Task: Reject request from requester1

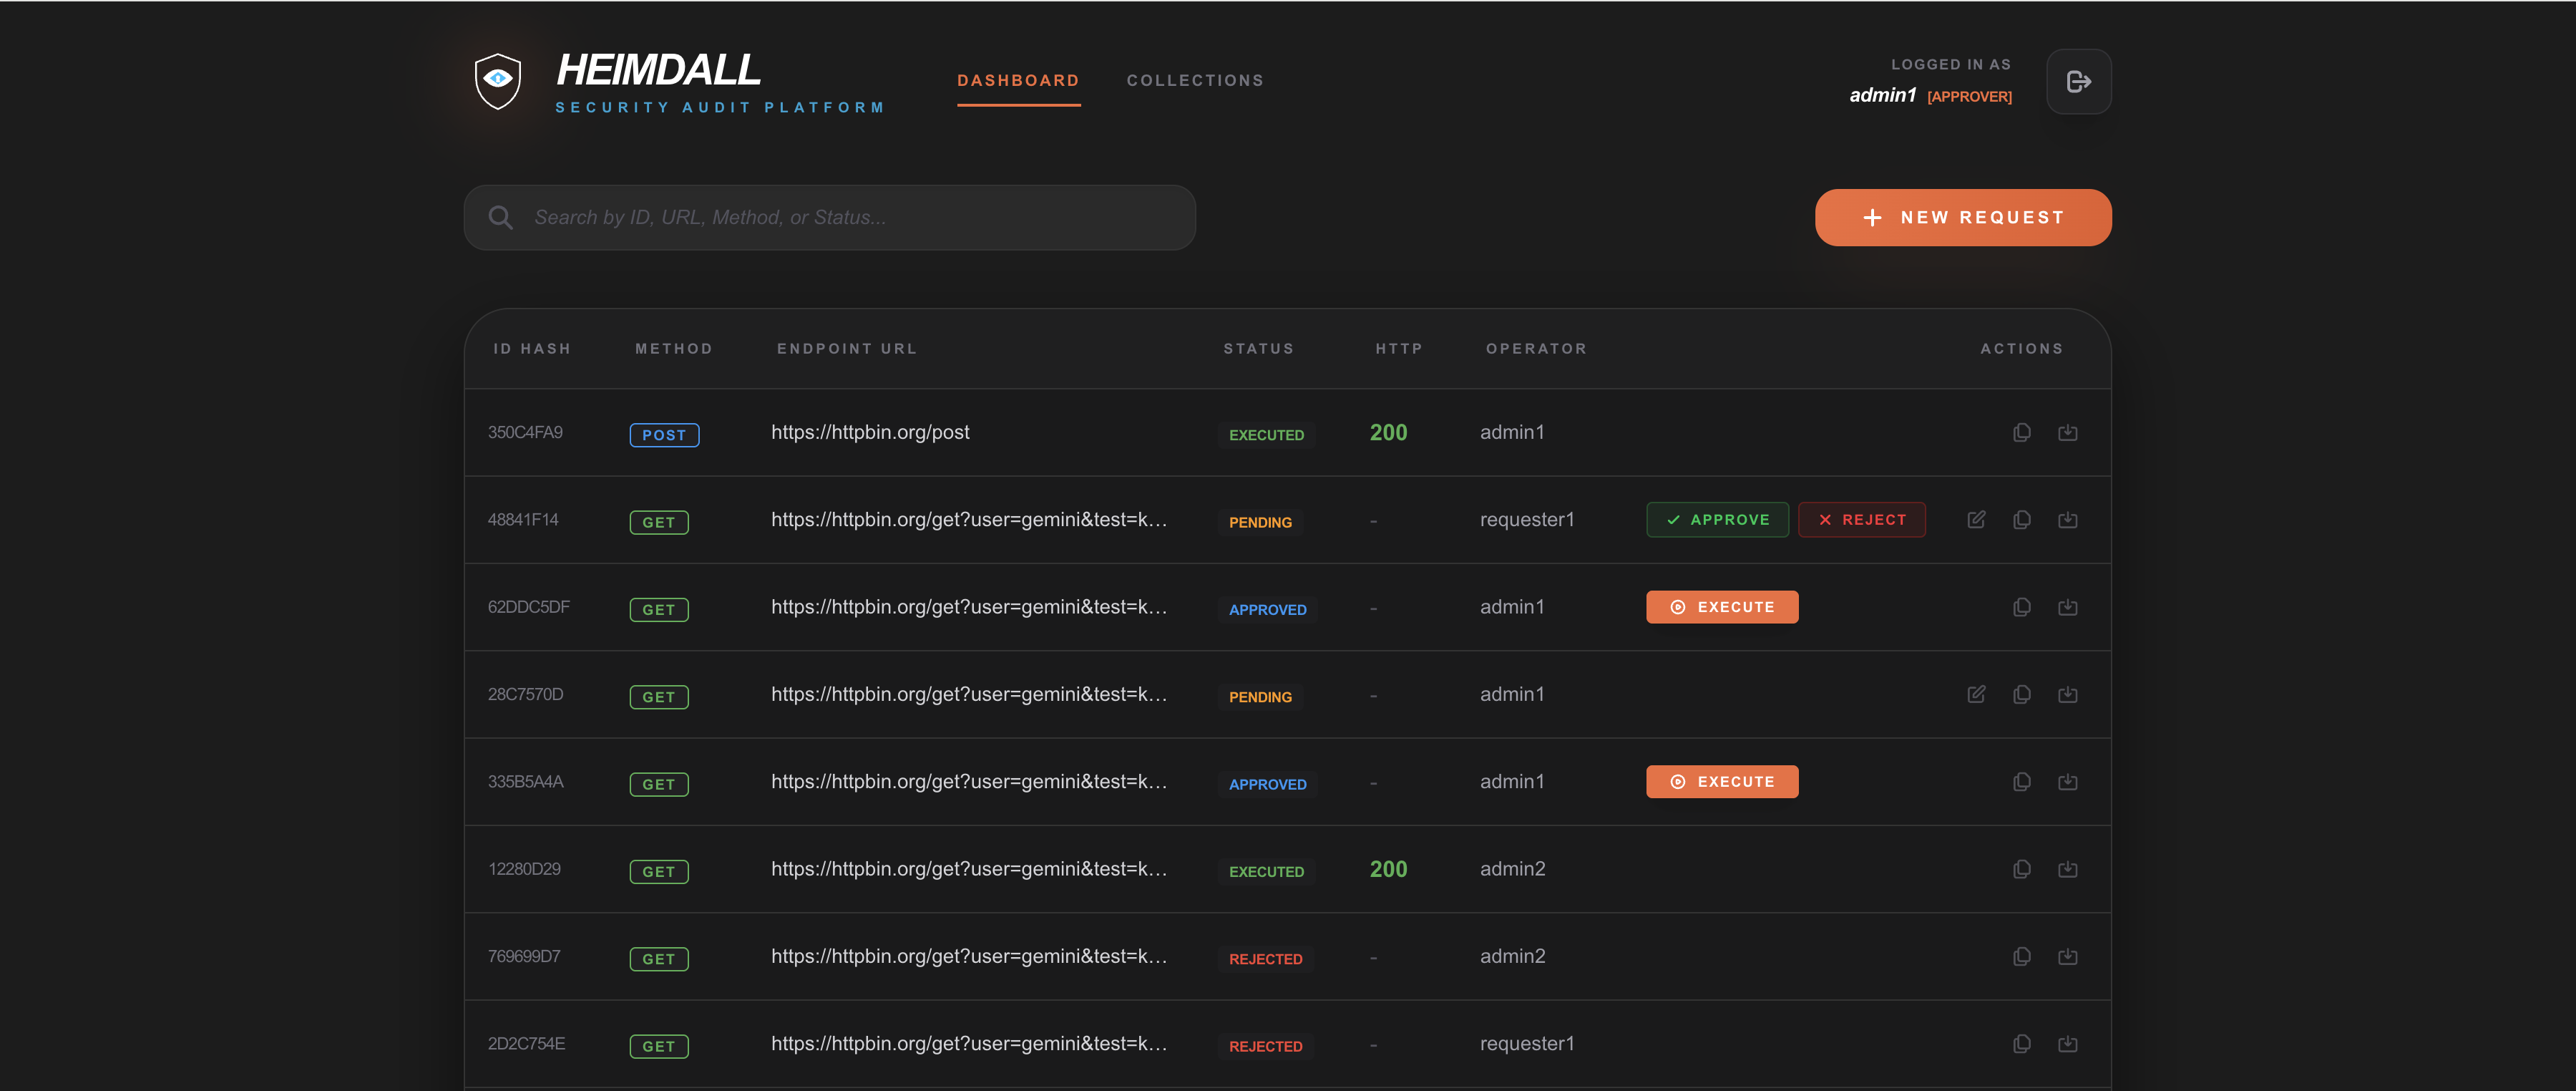Action: point(1861,520)
